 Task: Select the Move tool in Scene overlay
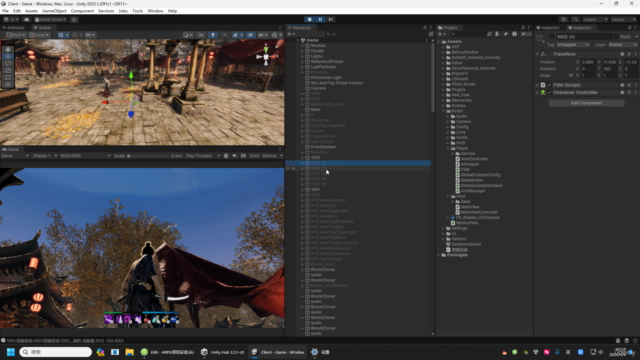(x=8, y=56)
